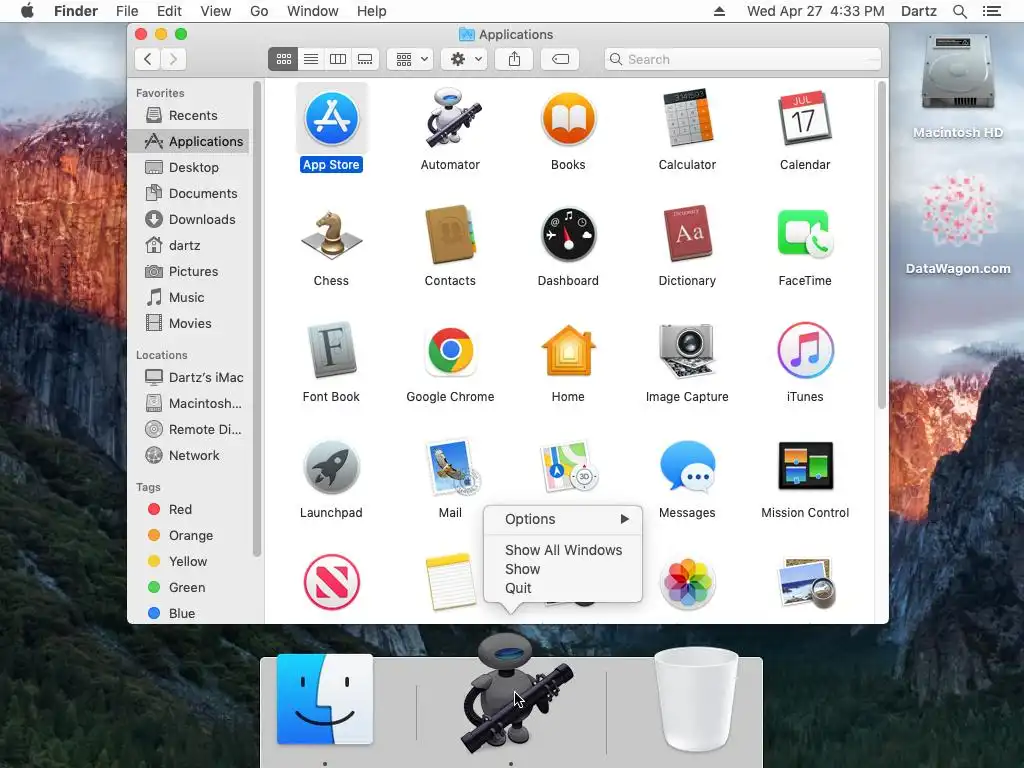This screenshot has width=1024, height=768.
Task: Open Notification Center from menu bar
Action: [x=991, y=11]
